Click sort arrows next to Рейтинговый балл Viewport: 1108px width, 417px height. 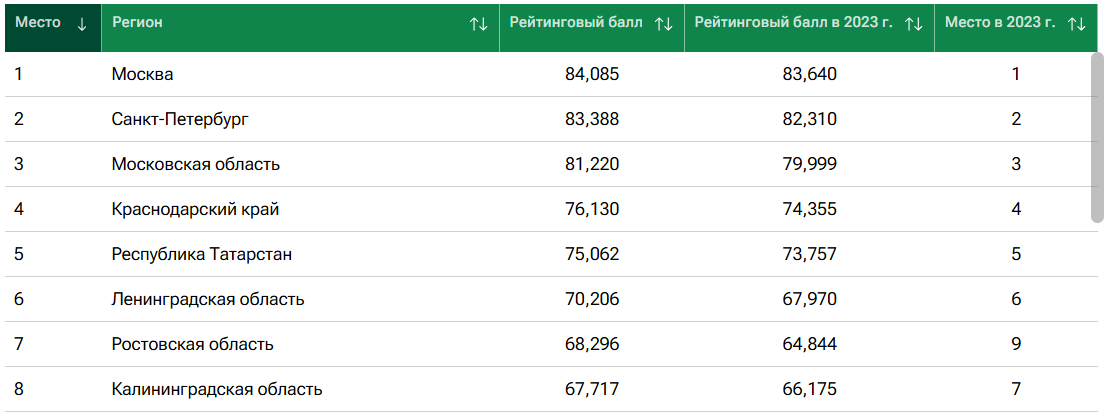pos(663,24)
